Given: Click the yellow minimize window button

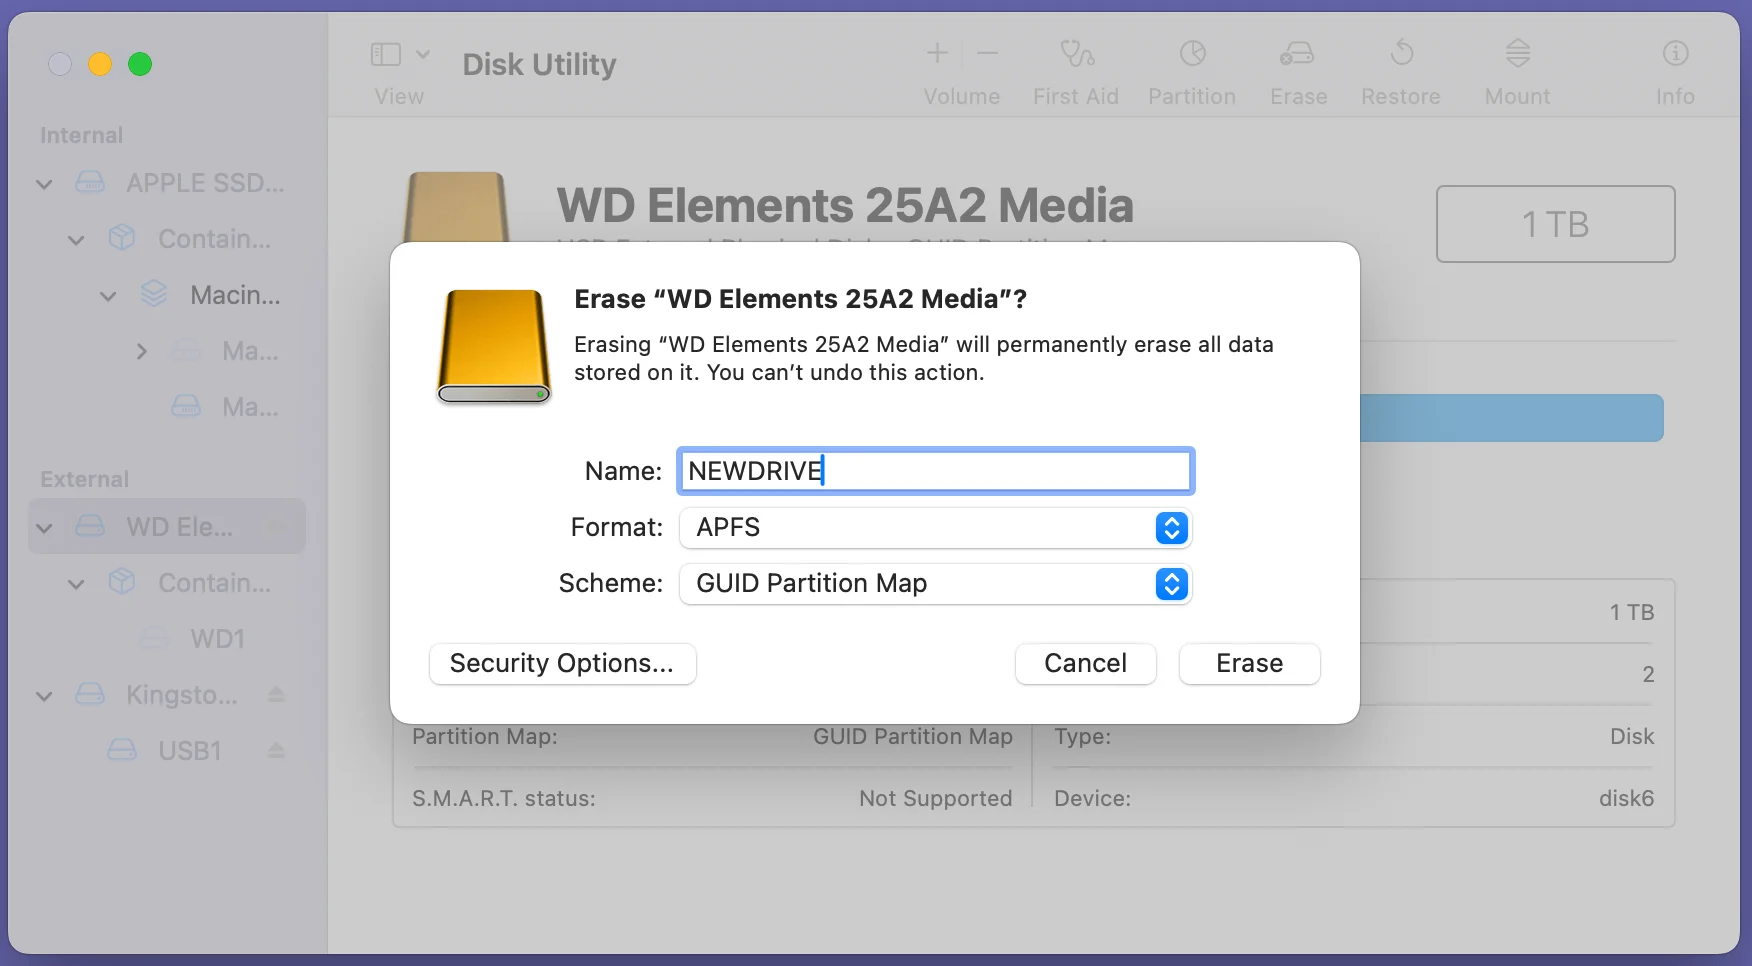Looking at the screenshot, I should click(x=100, y=64).
